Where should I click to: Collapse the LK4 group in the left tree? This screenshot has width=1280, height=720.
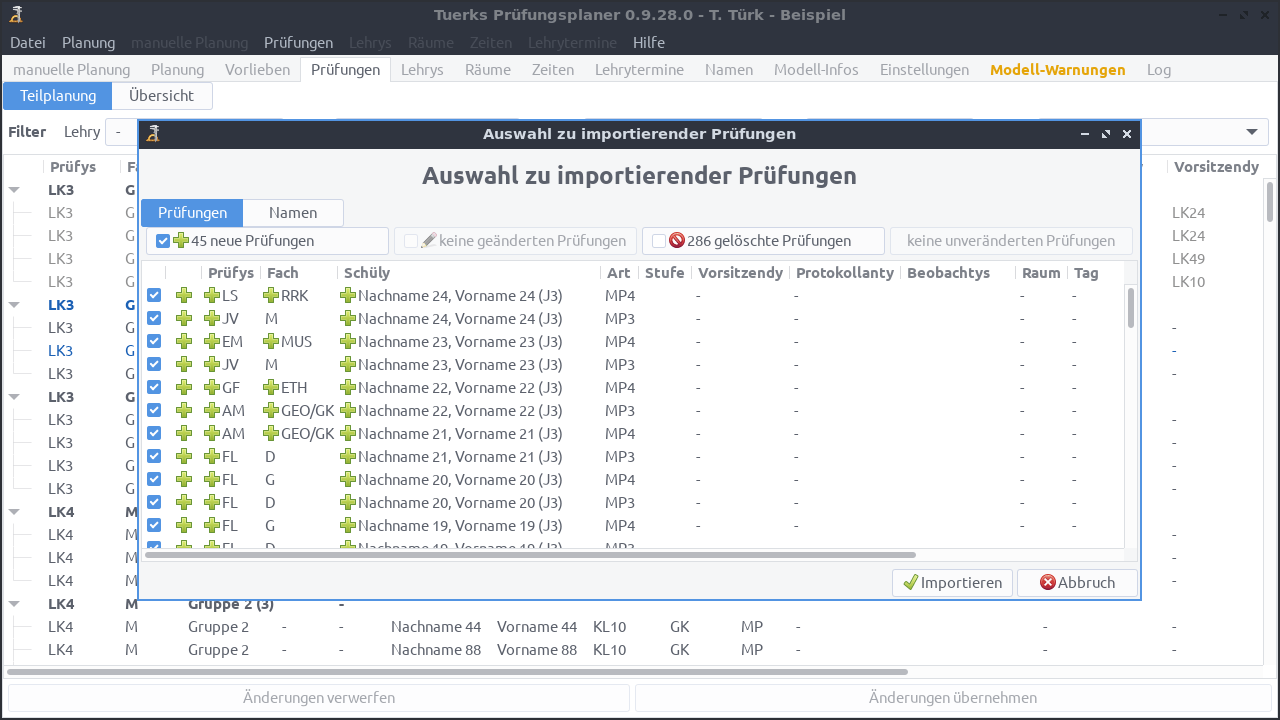pyautogui.click(x=14, y=511)
